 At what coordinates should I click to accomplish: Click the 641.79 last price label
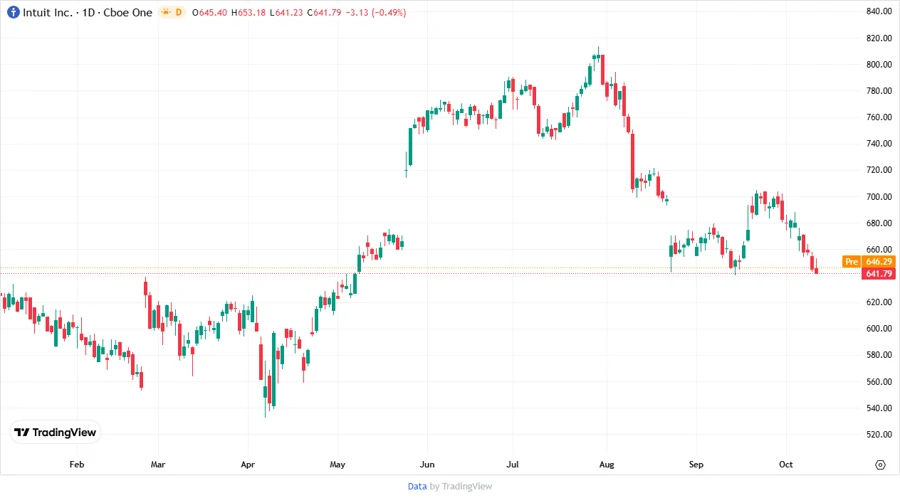[x=878, y=274]
